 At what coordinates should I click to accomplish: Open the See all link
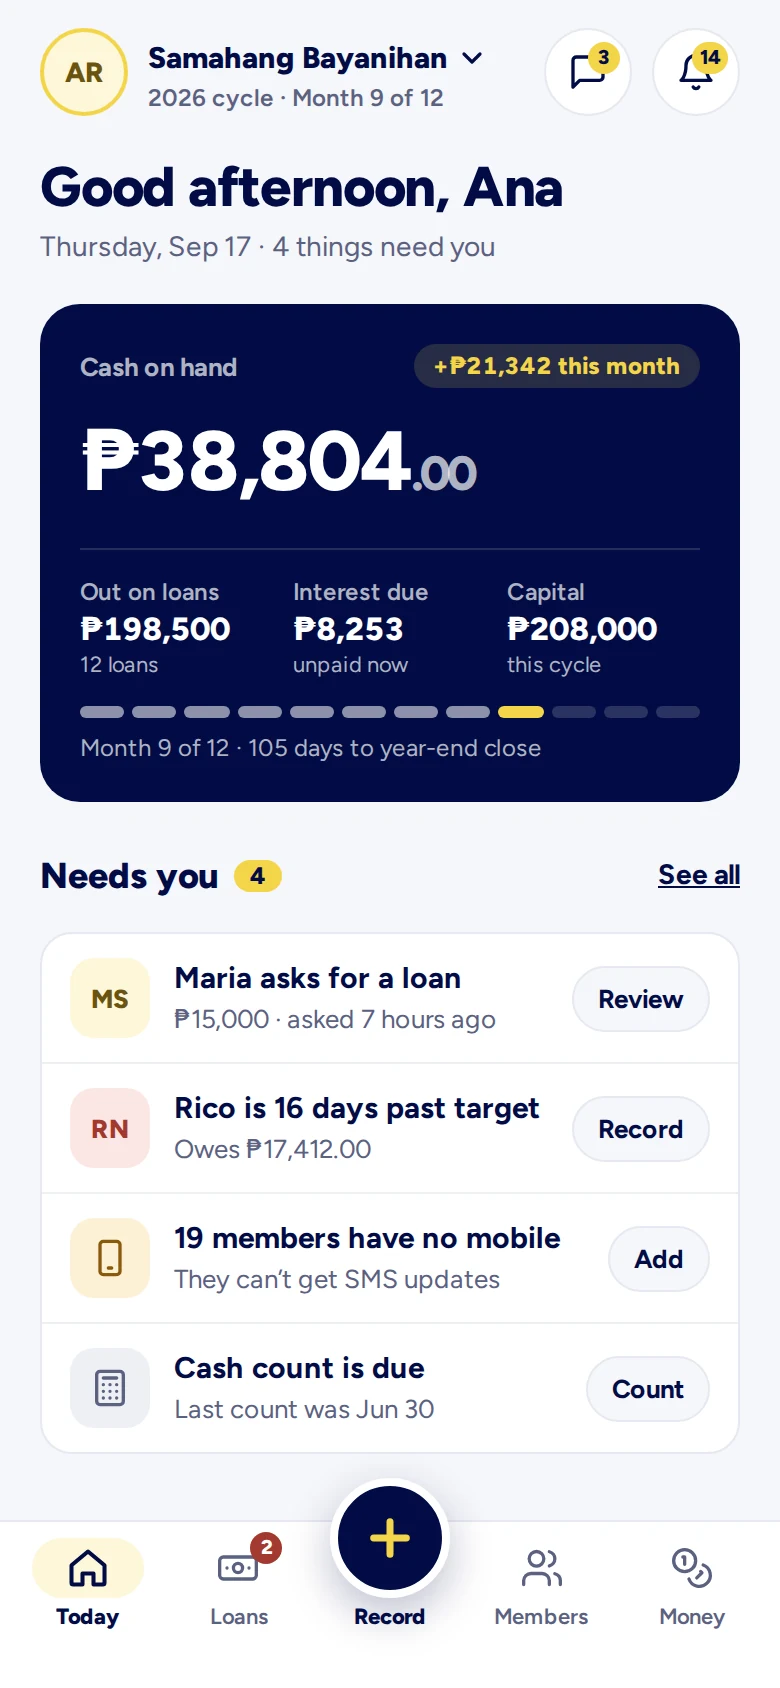pyautogui.click(x=699, y=875)
